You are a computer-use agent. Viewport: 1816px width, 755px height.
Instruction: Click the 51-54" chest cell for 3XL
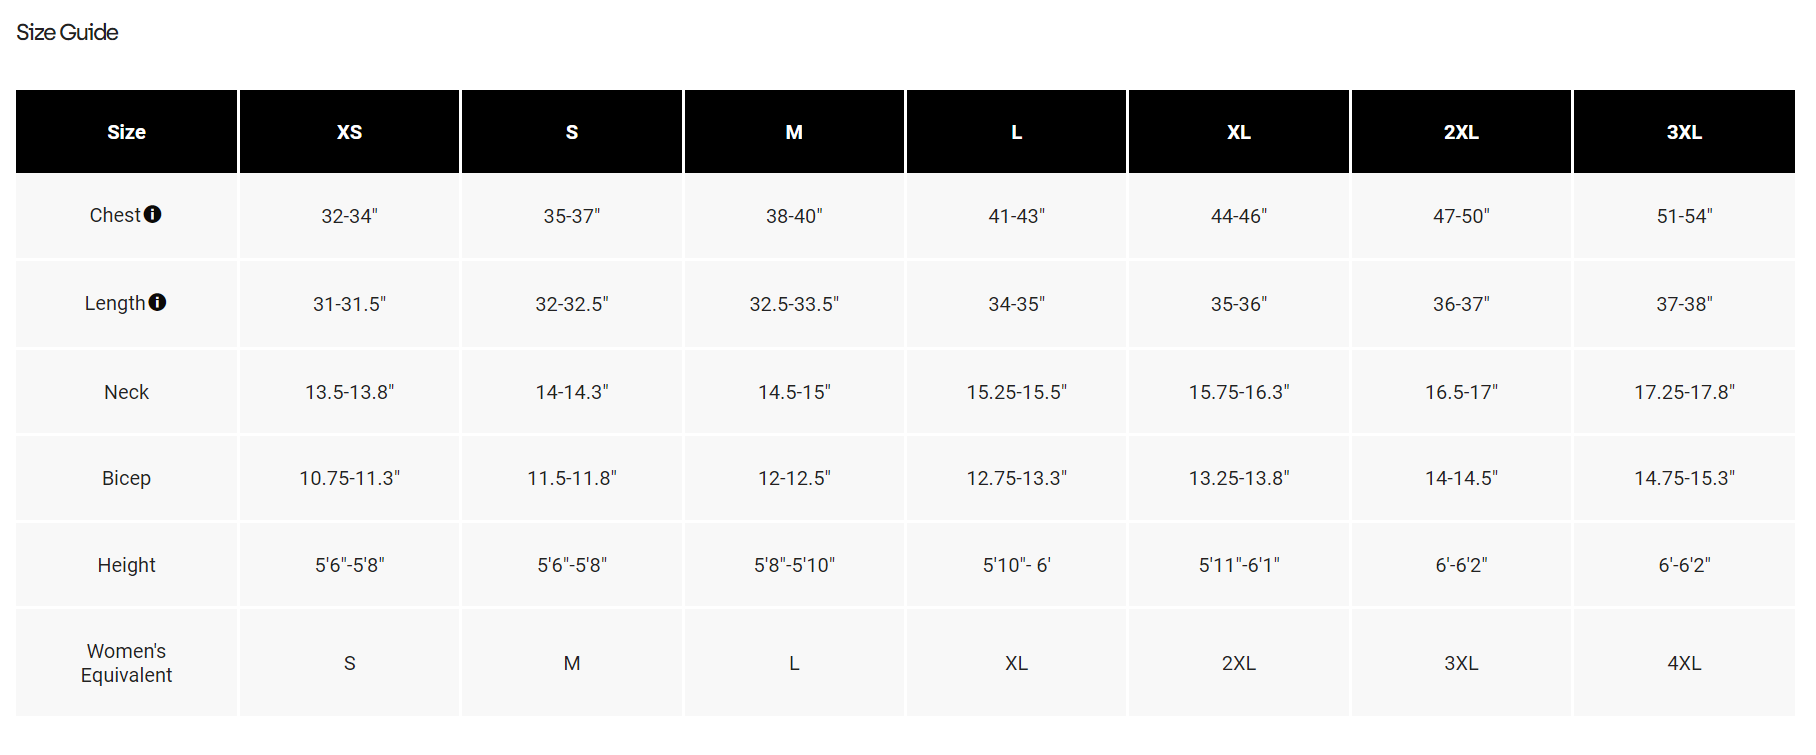click(1684, 216)
